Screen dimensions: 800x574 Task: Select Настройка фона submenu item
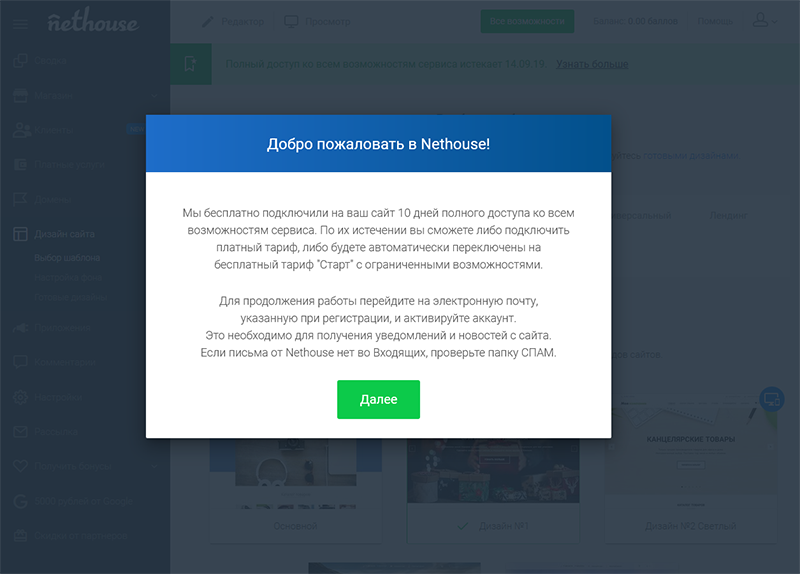68,277
